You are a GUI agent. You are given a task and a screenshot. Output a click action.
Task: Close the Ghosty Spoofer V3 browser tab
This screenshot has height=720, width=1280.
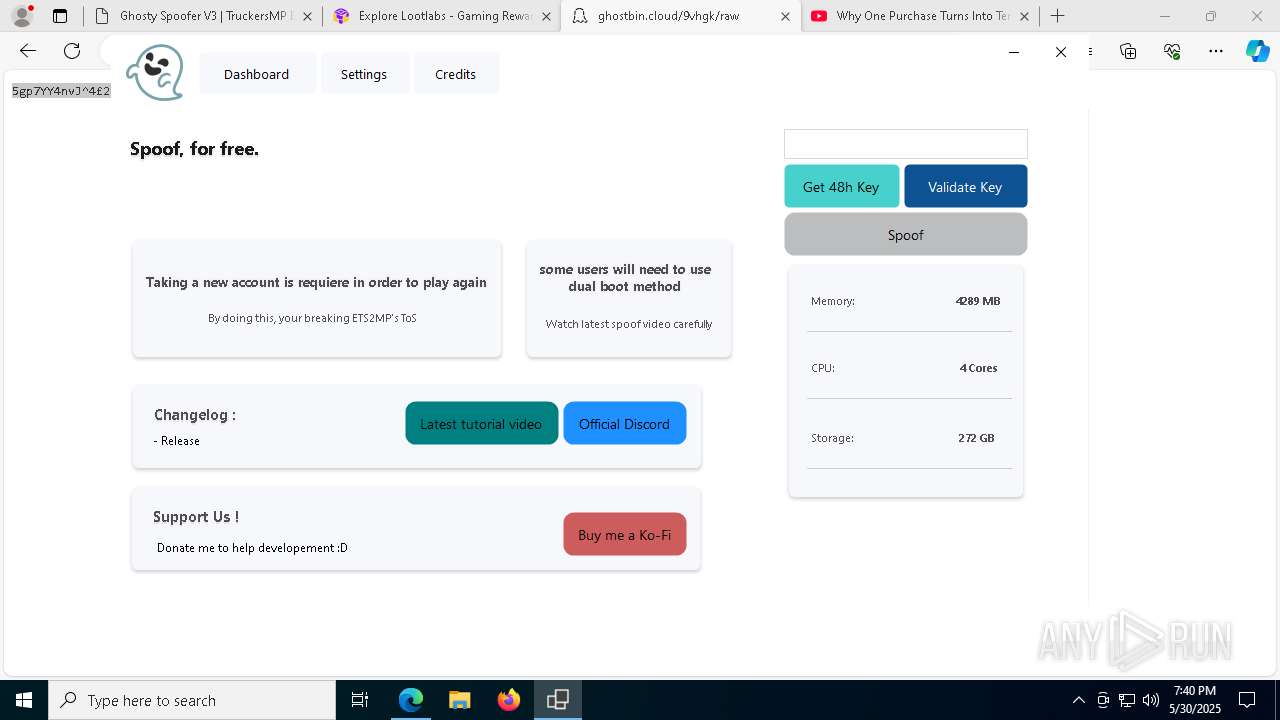pos(307,16)
